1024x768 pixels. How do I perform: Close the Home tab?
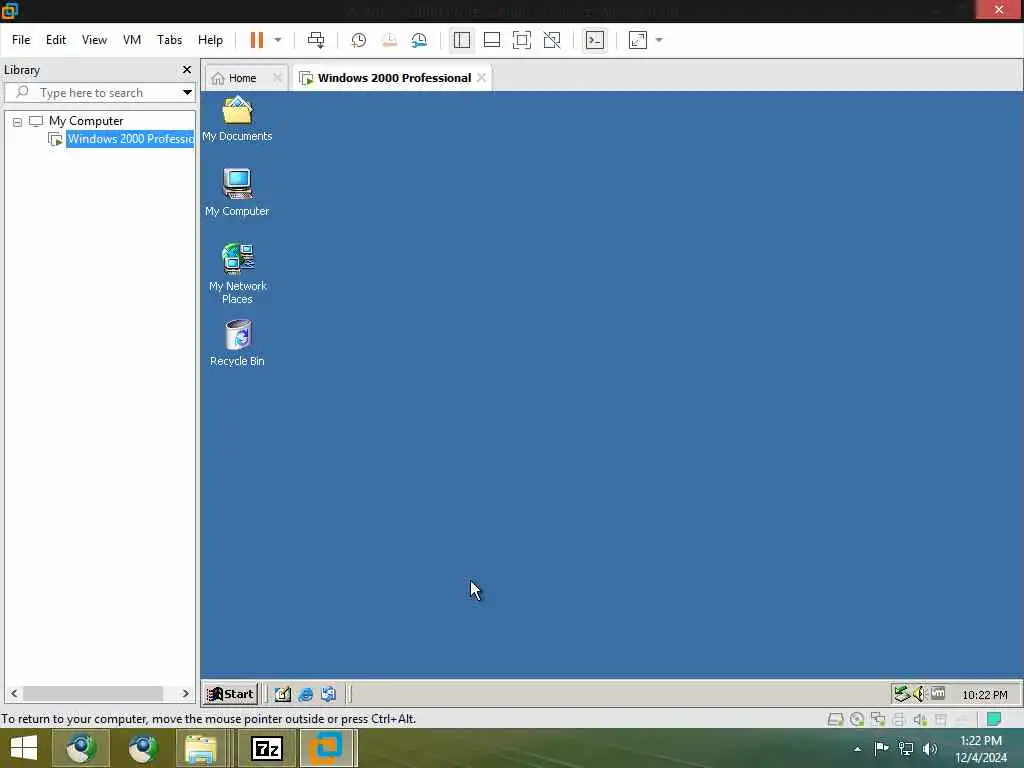click(x=277, y=77)
